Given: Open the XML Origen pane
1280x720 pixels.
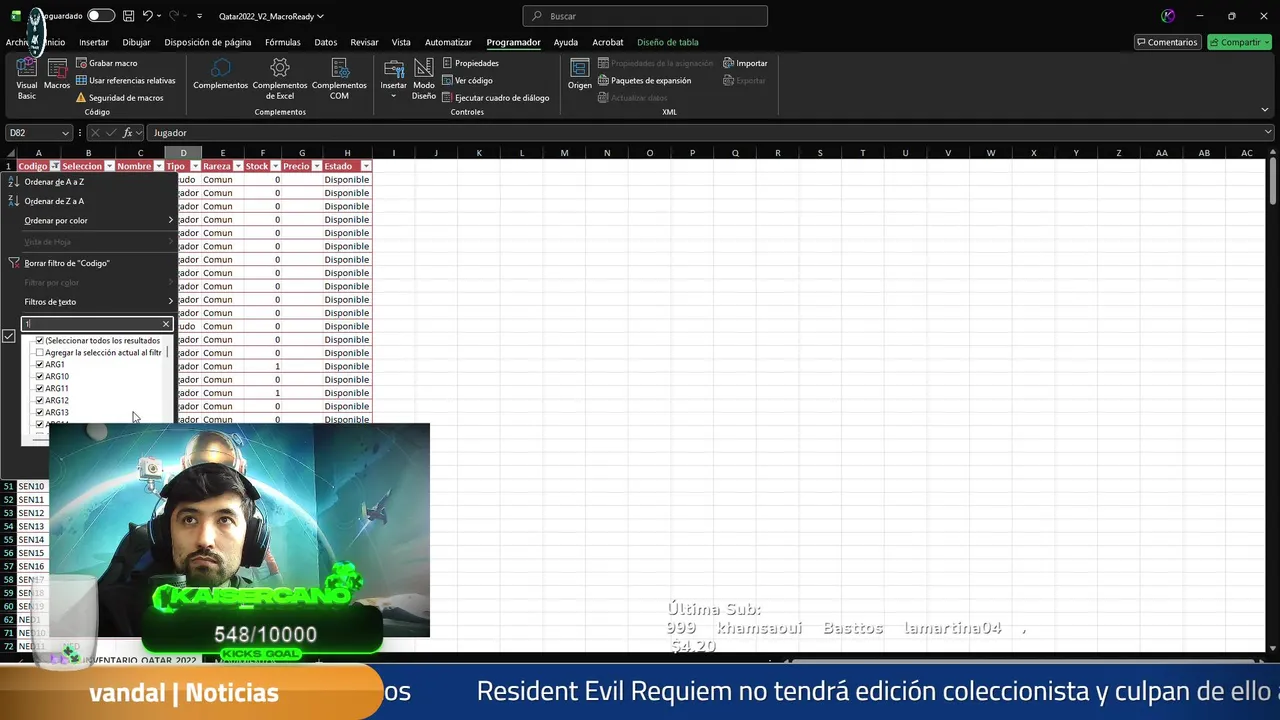Looking at the screenshot, I should click(580, 75).
